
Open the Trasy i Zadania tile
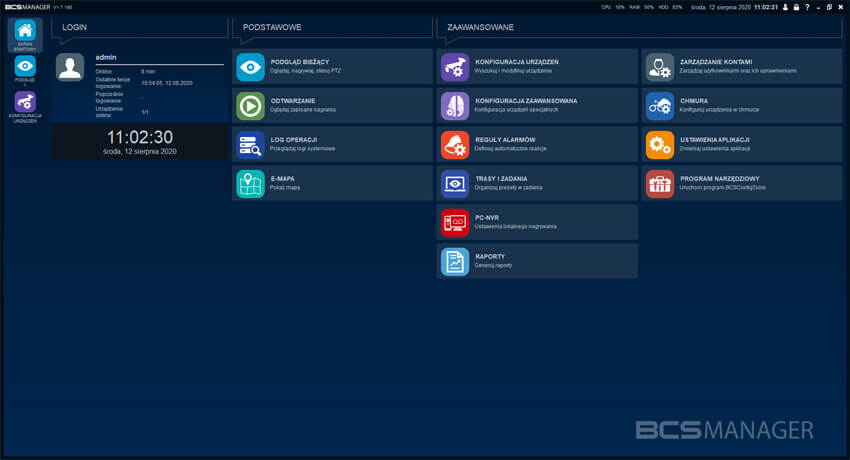[x=537, y=184]
